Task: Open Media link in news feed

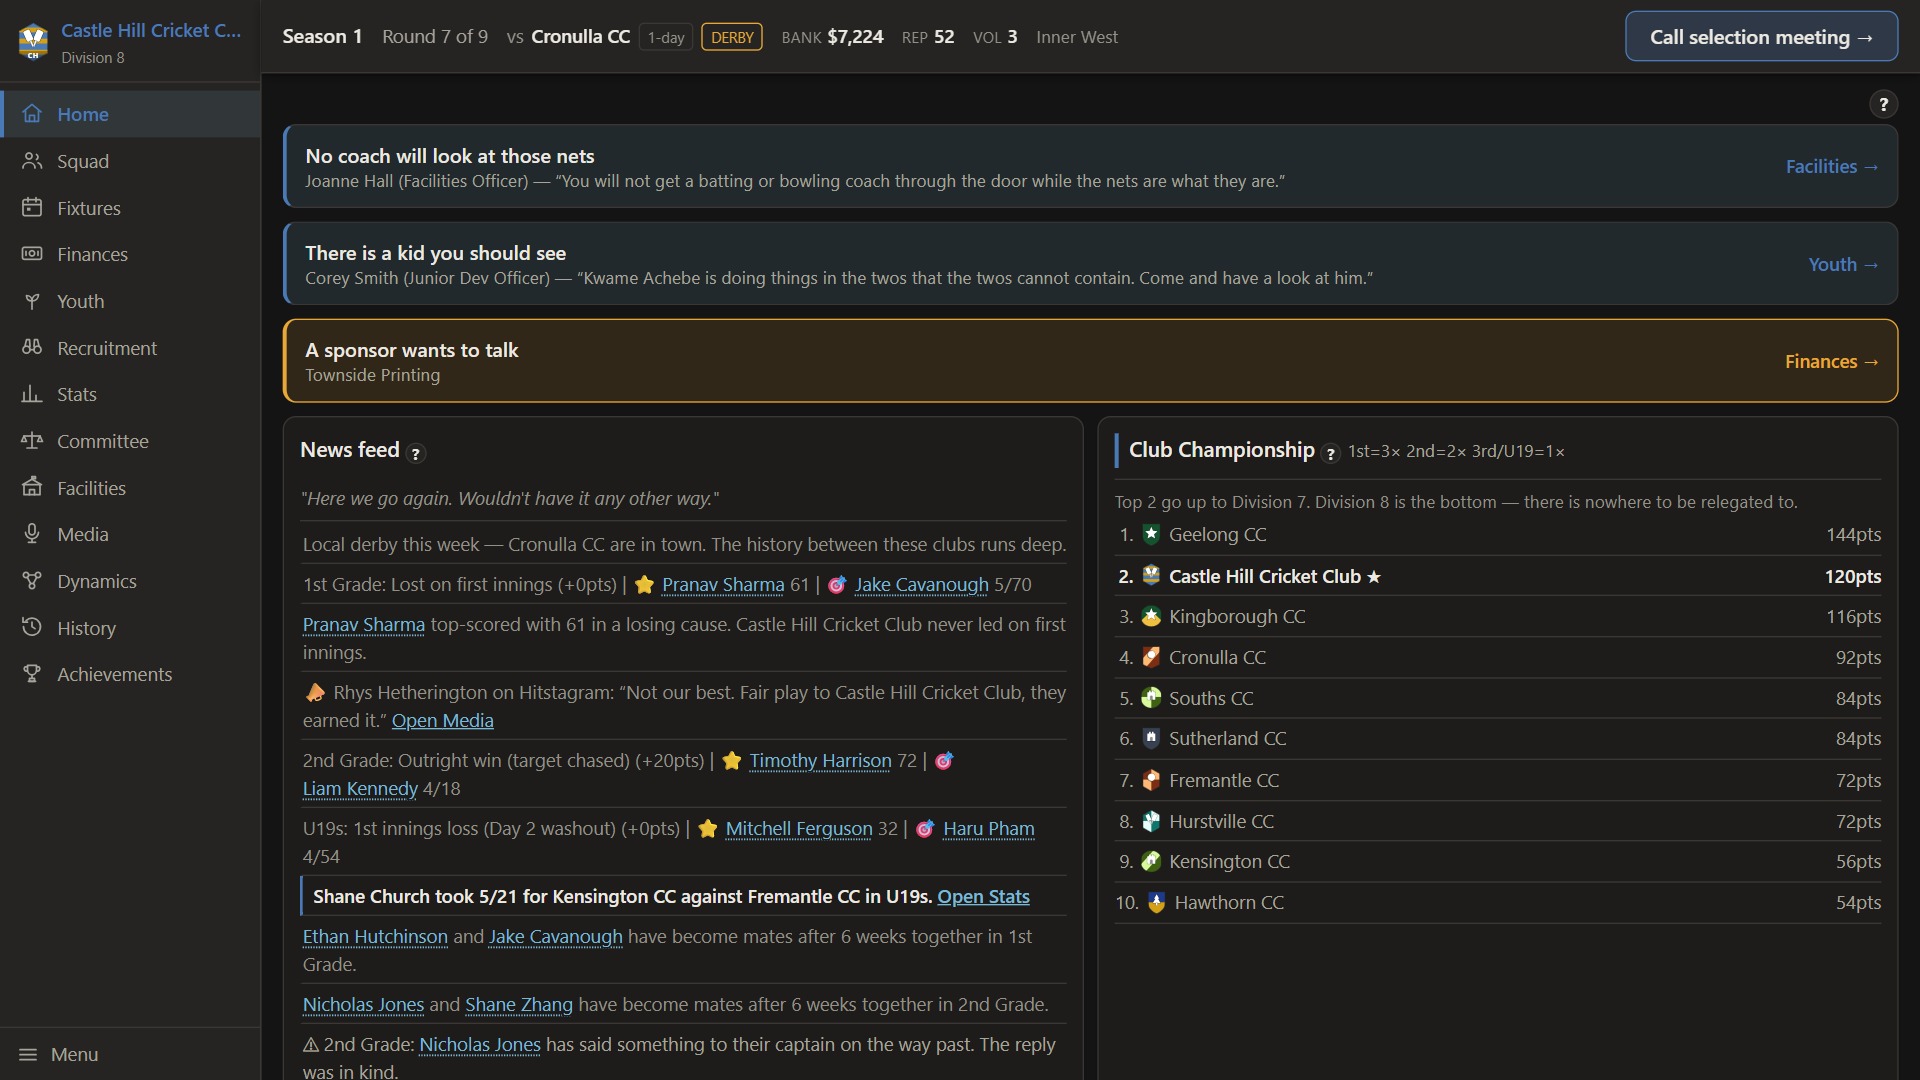Action: pos(442,720)
